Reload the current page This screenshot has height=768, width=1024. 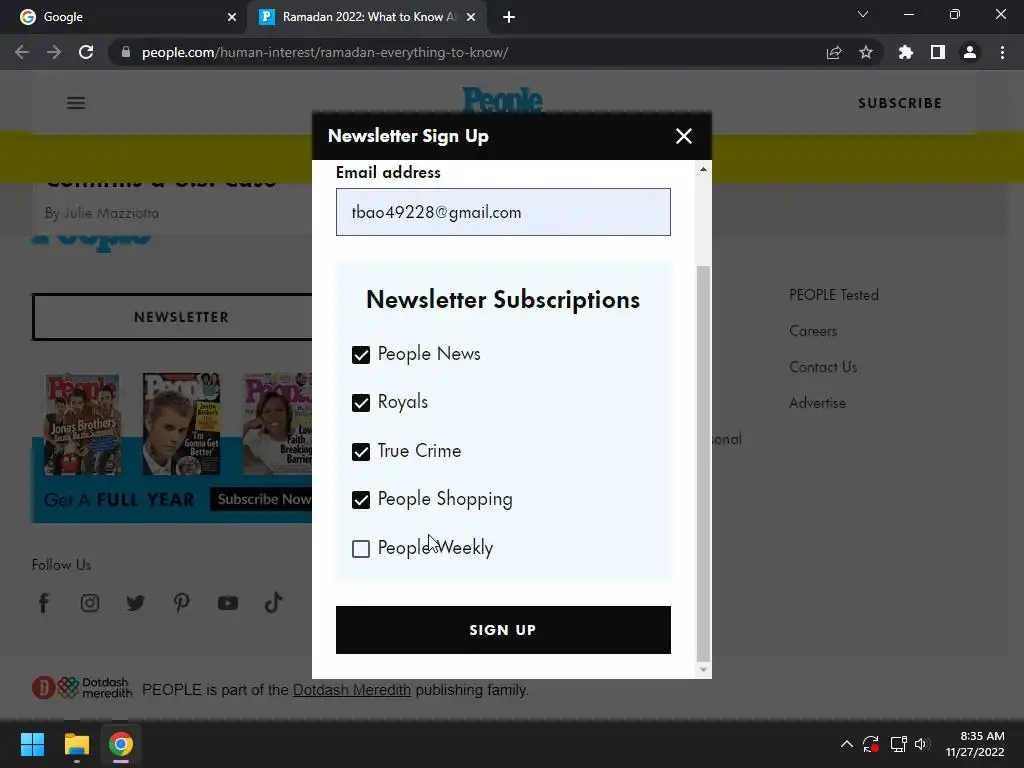(x=86, y=52)
